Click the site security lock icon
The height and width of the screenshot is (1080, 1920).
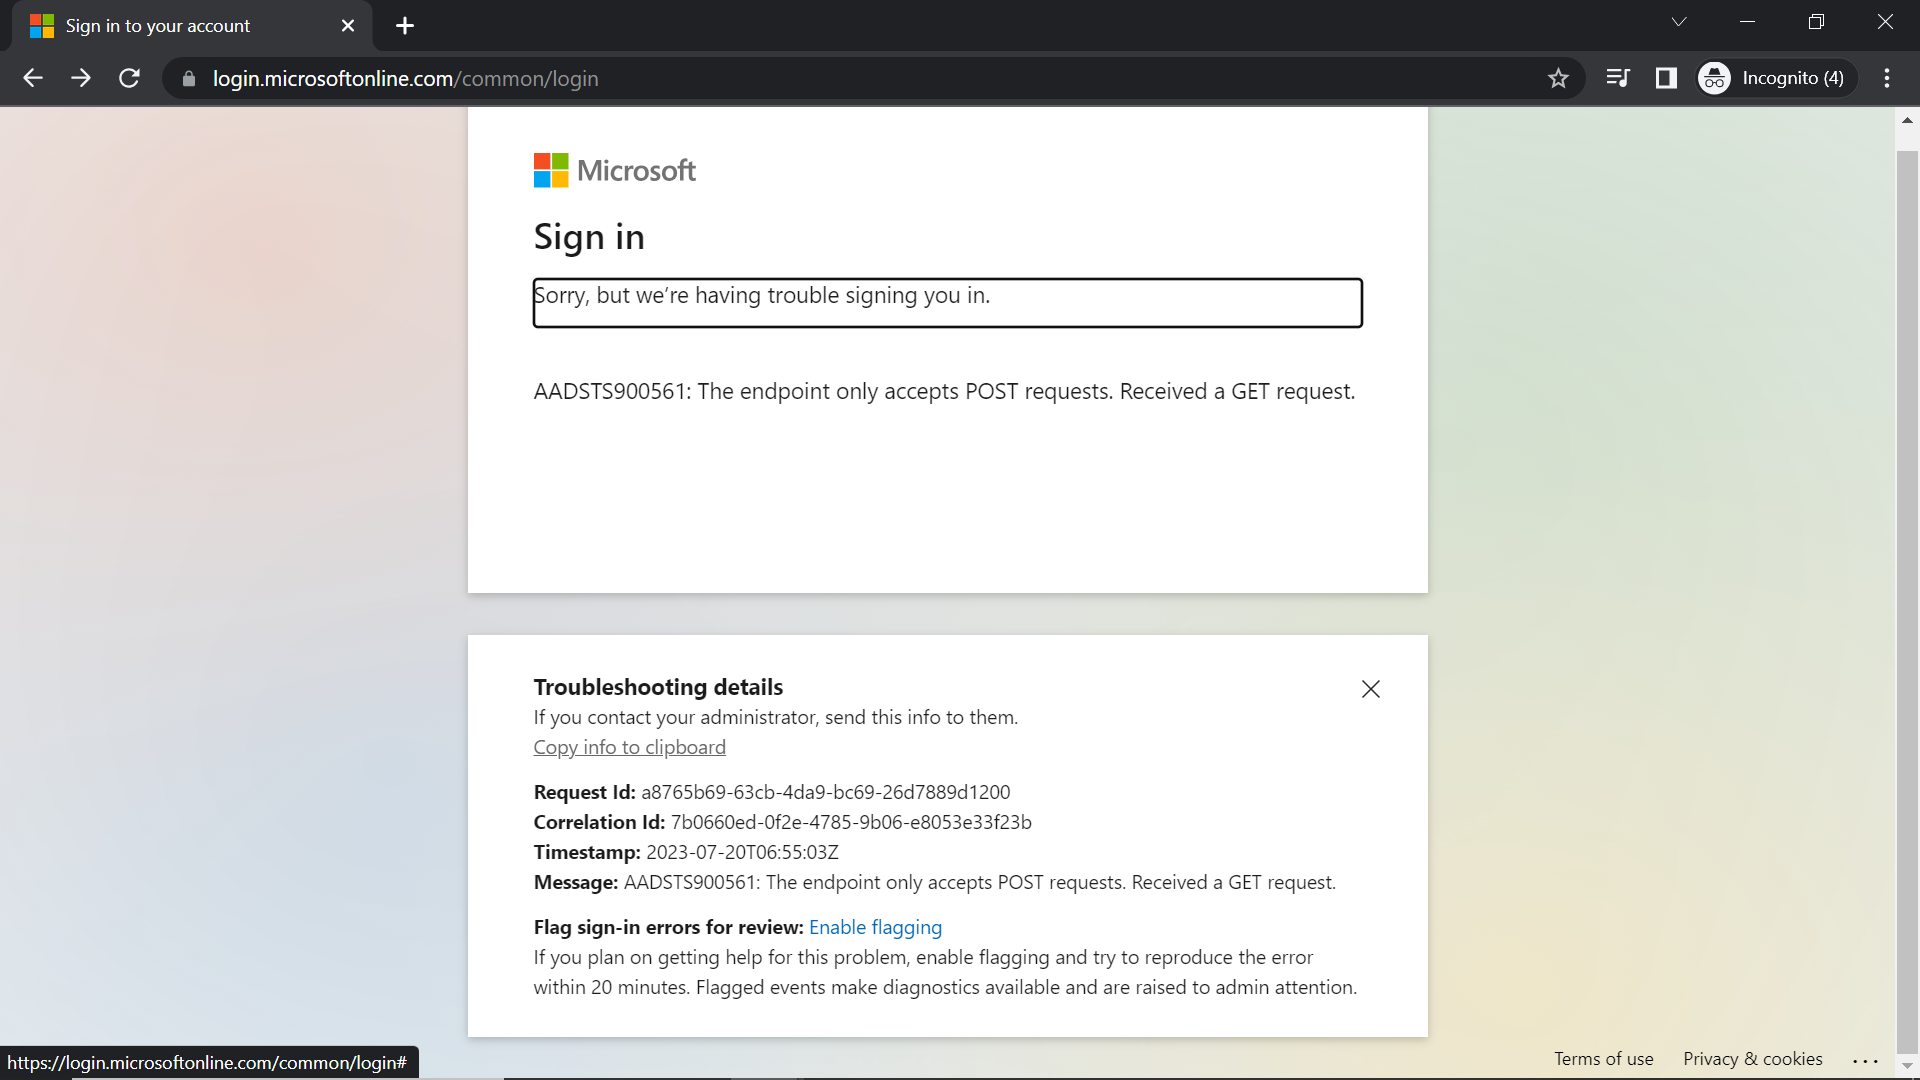[188, 78]
